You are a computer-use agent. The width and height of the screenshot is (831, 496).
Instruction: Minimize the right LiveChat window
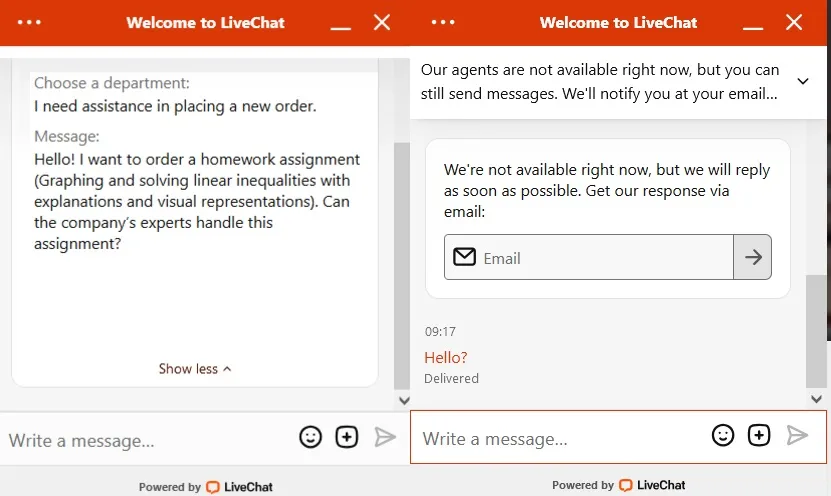tap(753, 28)
